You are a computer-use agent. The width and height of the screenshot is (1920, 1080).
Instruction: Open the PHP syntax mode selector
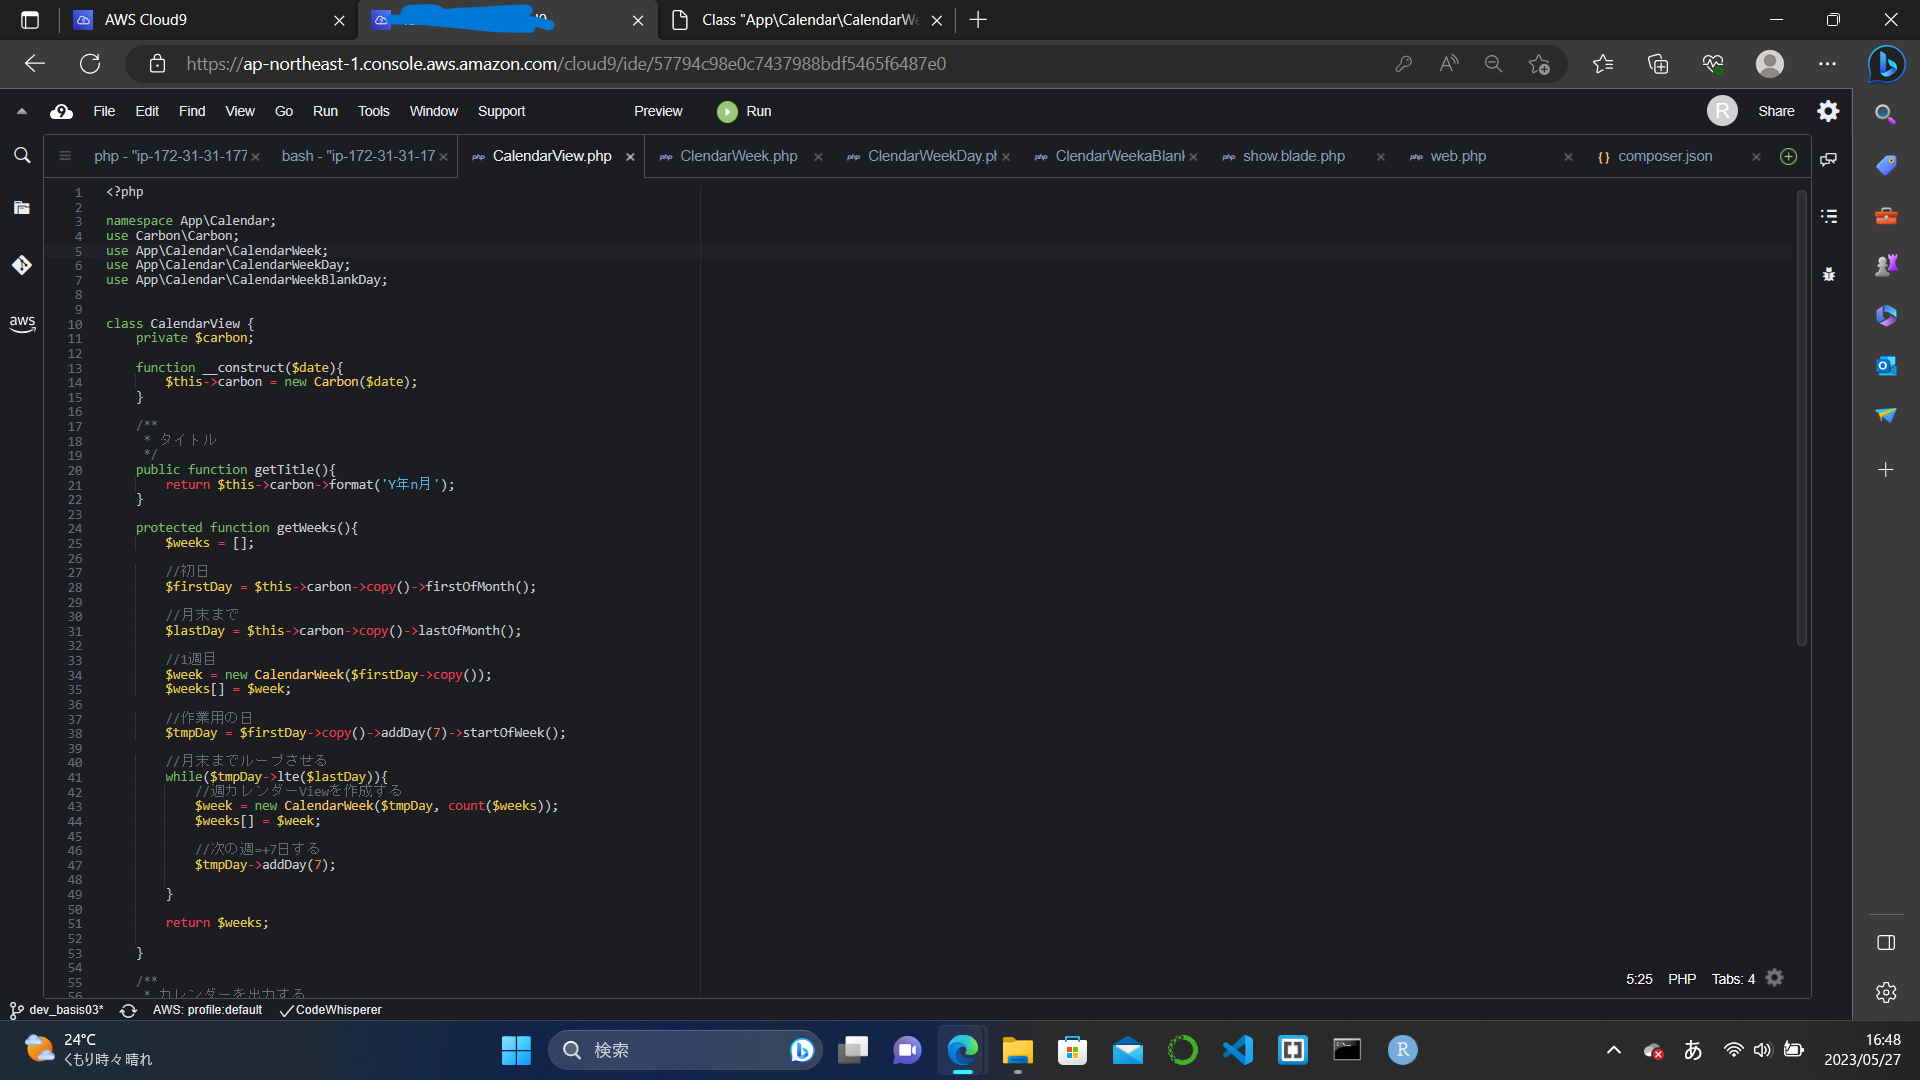[x=1681, y=979]
